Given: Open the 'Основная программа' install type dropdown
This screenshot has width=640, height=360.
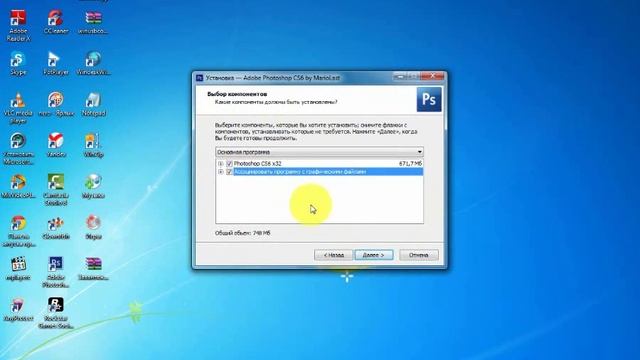Looking at the screenshot, I should point(319,152).
